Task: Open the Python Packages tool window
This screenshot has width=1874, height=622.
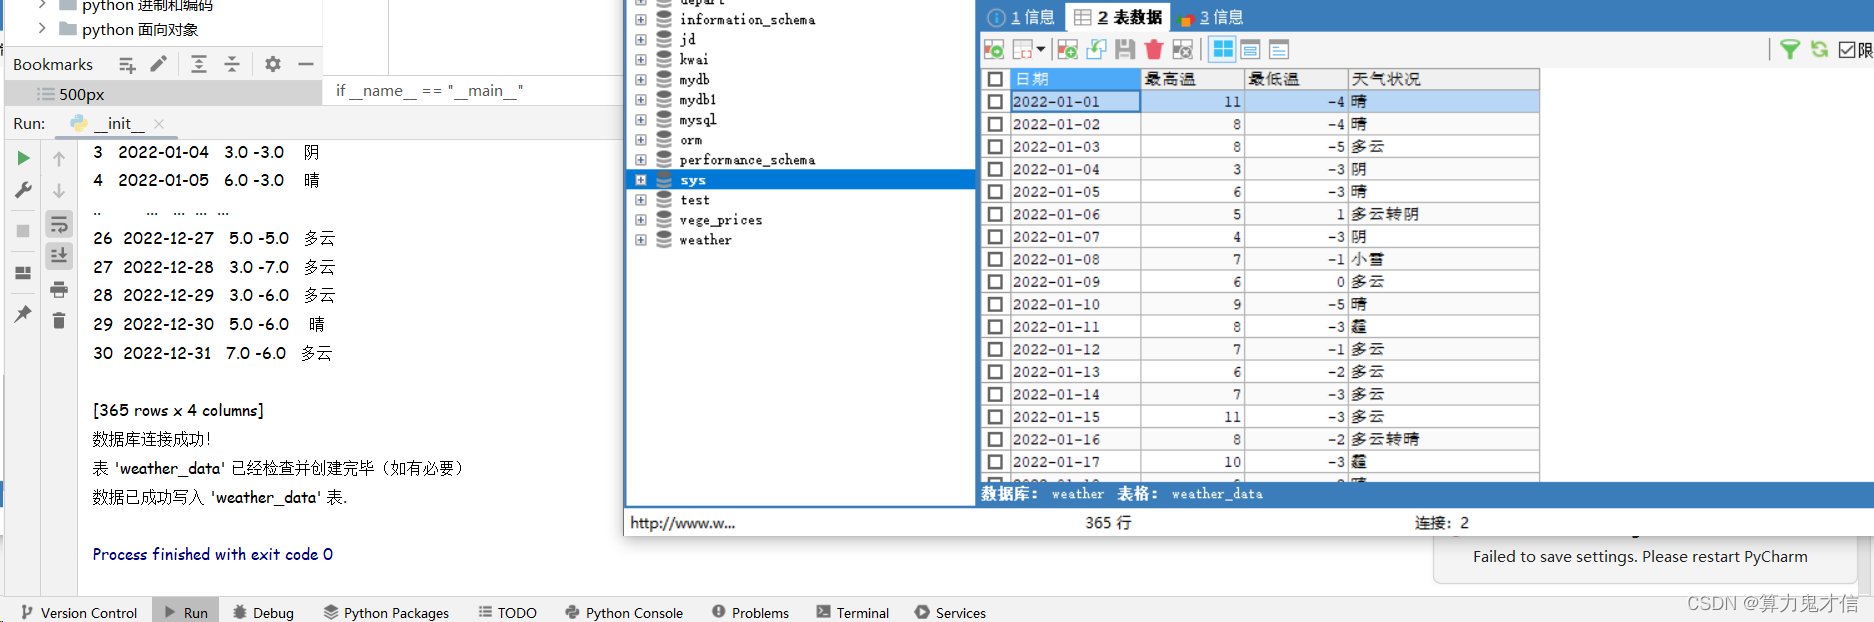Action: [x=386, y=612]
